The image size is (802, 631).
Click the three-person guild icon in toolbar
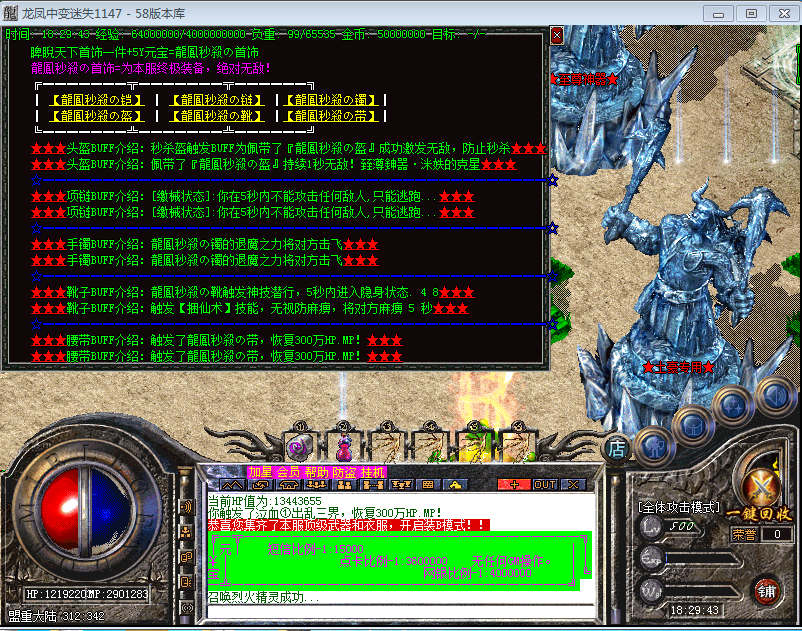317,485
